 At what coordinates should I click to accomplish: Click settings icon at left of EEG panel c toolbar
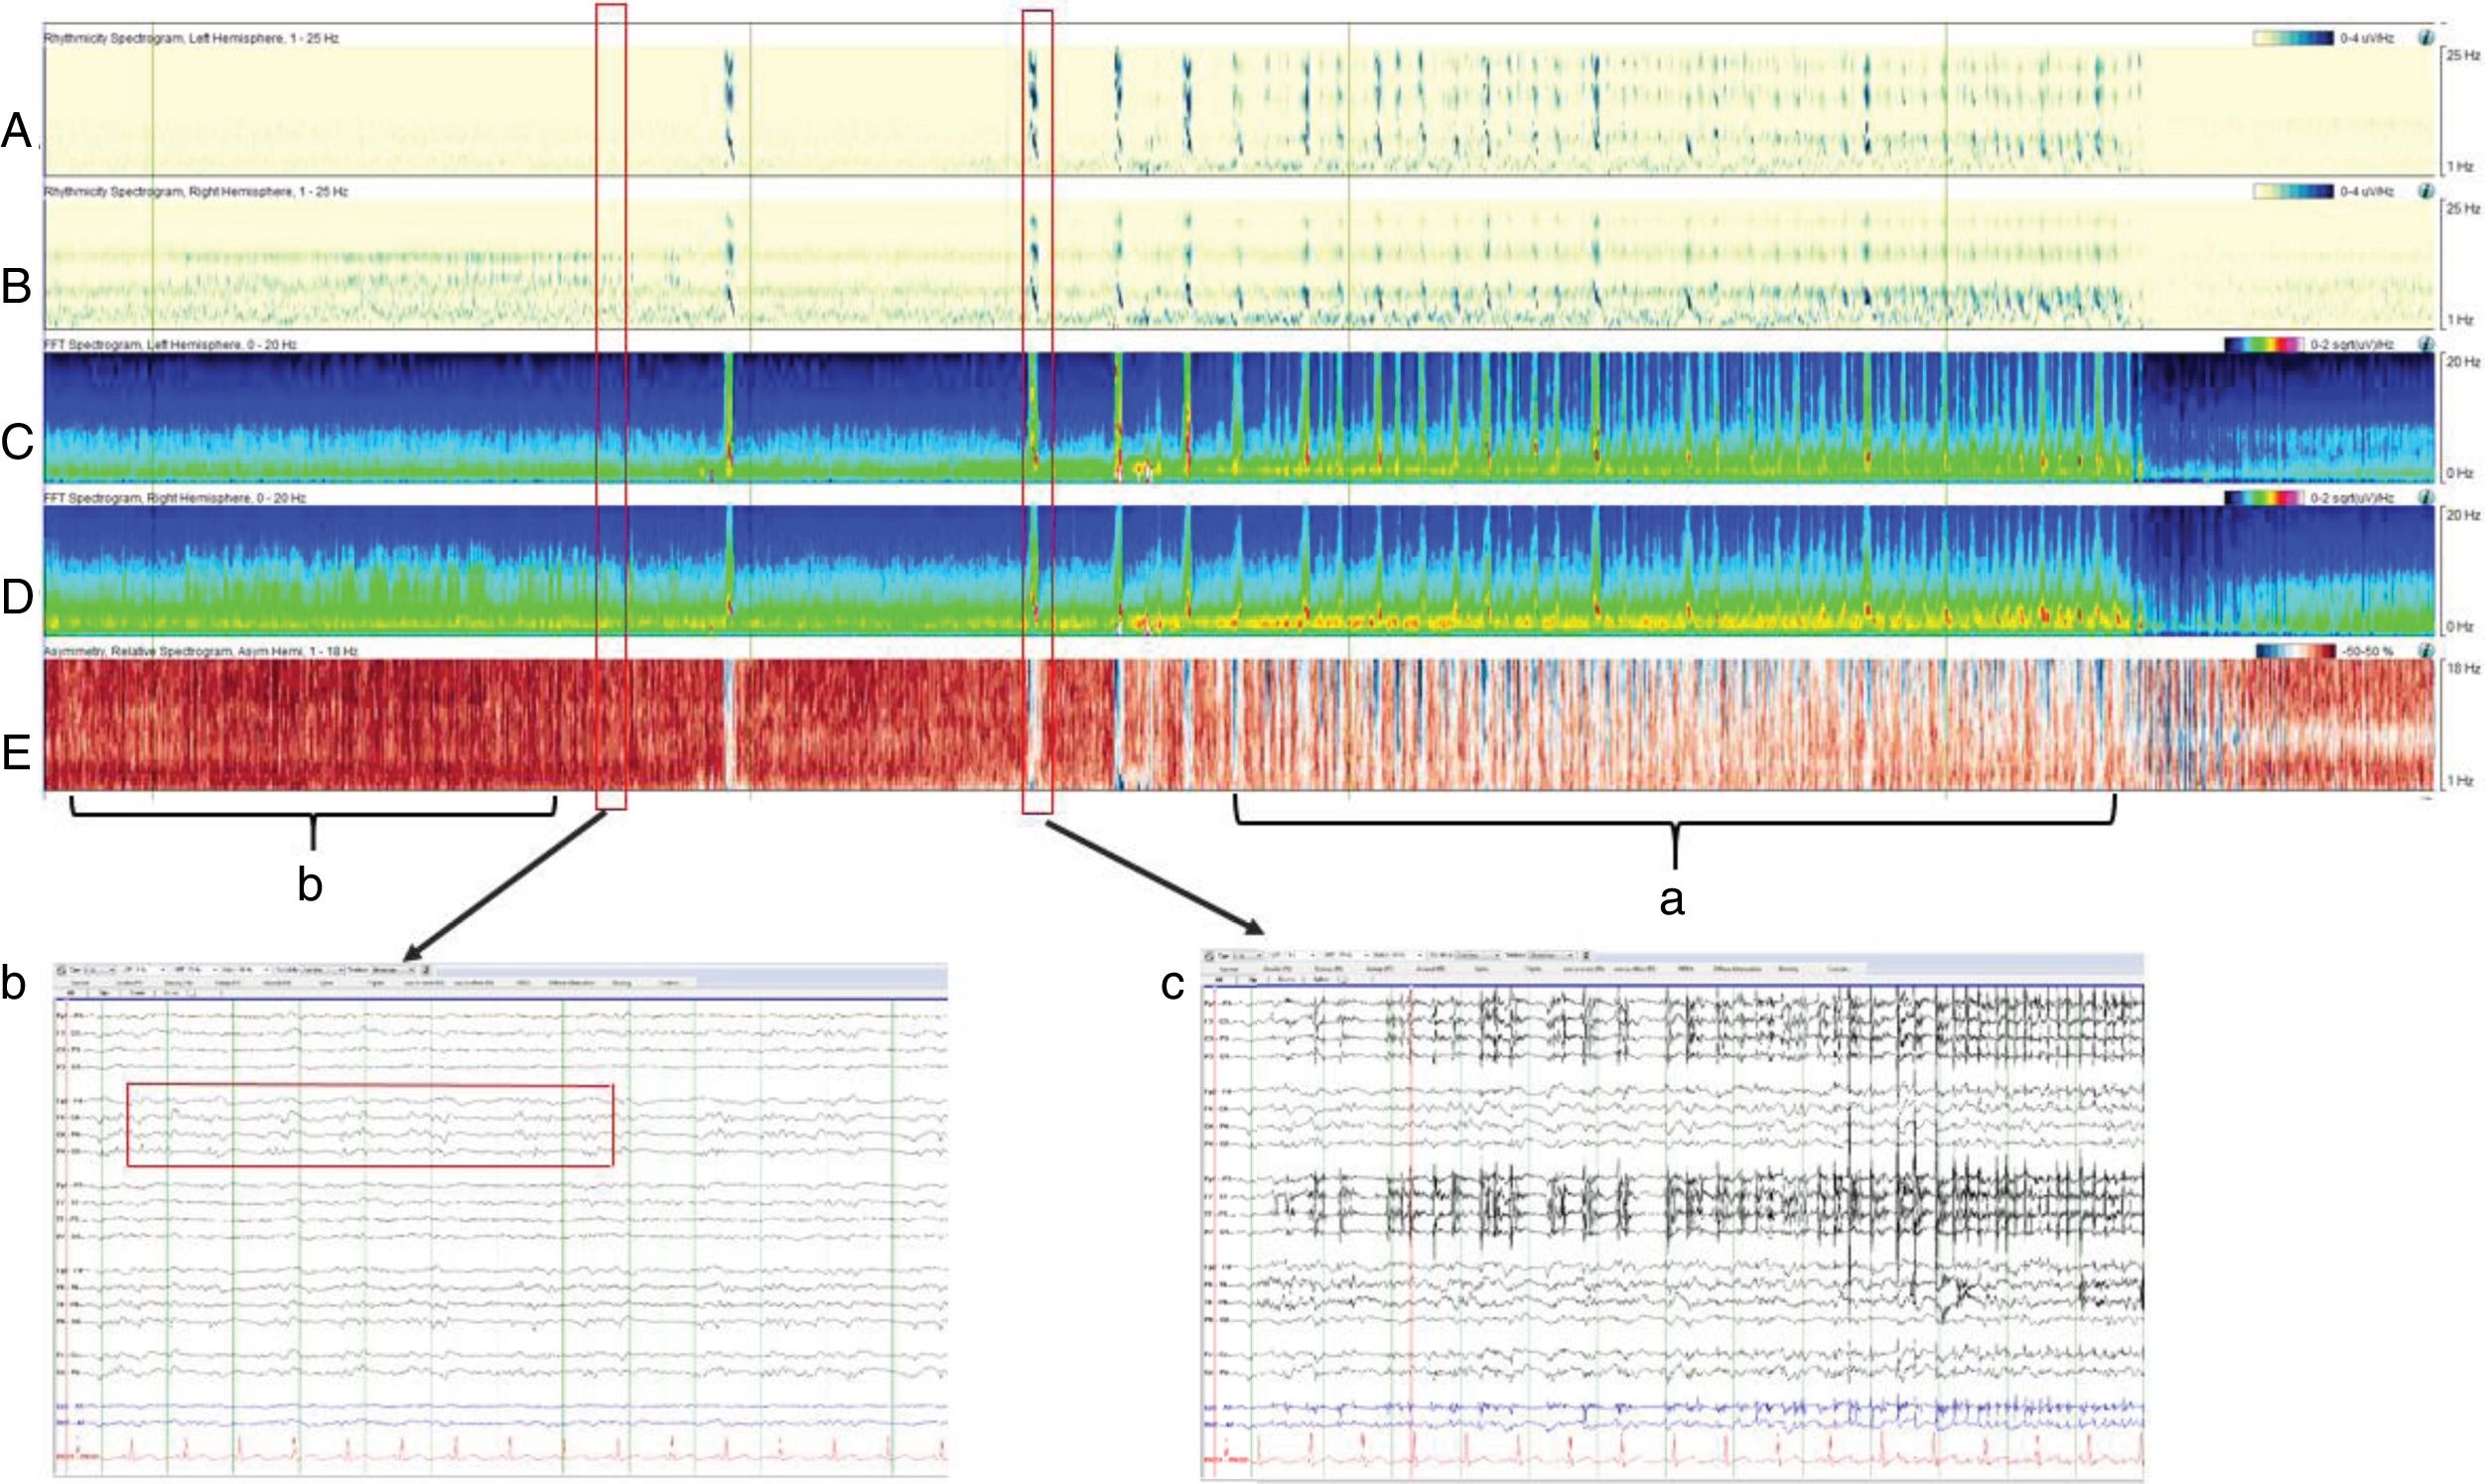(x=1210, y=957)
